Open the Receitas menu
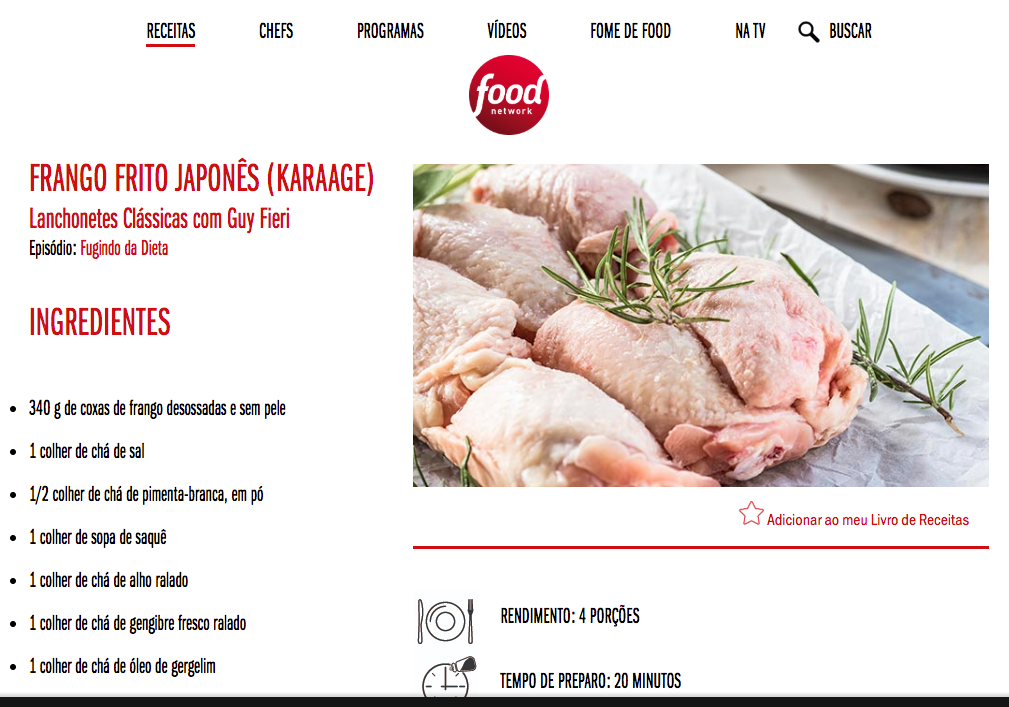This screenshot has width=1009, height=707. [x=171, y=31]
